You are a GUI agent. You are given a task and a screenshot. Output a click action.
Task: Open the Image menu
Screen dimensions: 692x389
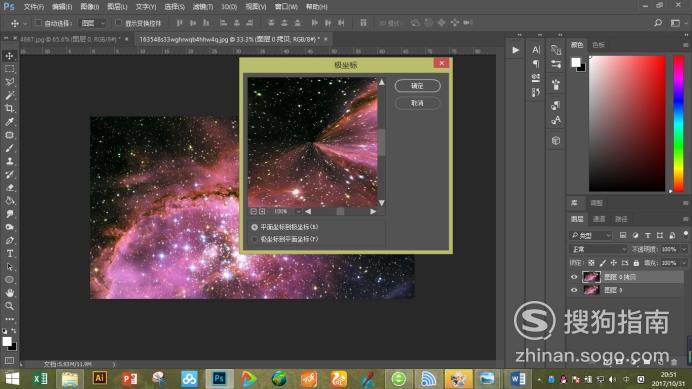pos(90,7)
